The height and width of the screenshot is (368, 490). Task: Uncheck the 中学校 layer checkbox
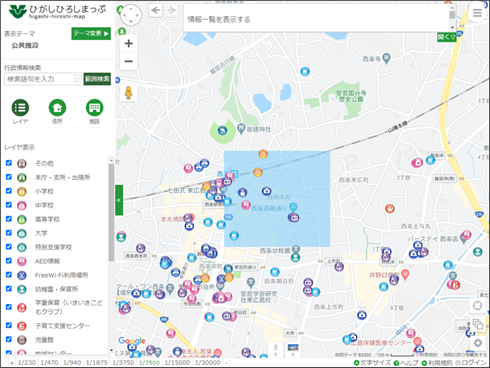9,205
